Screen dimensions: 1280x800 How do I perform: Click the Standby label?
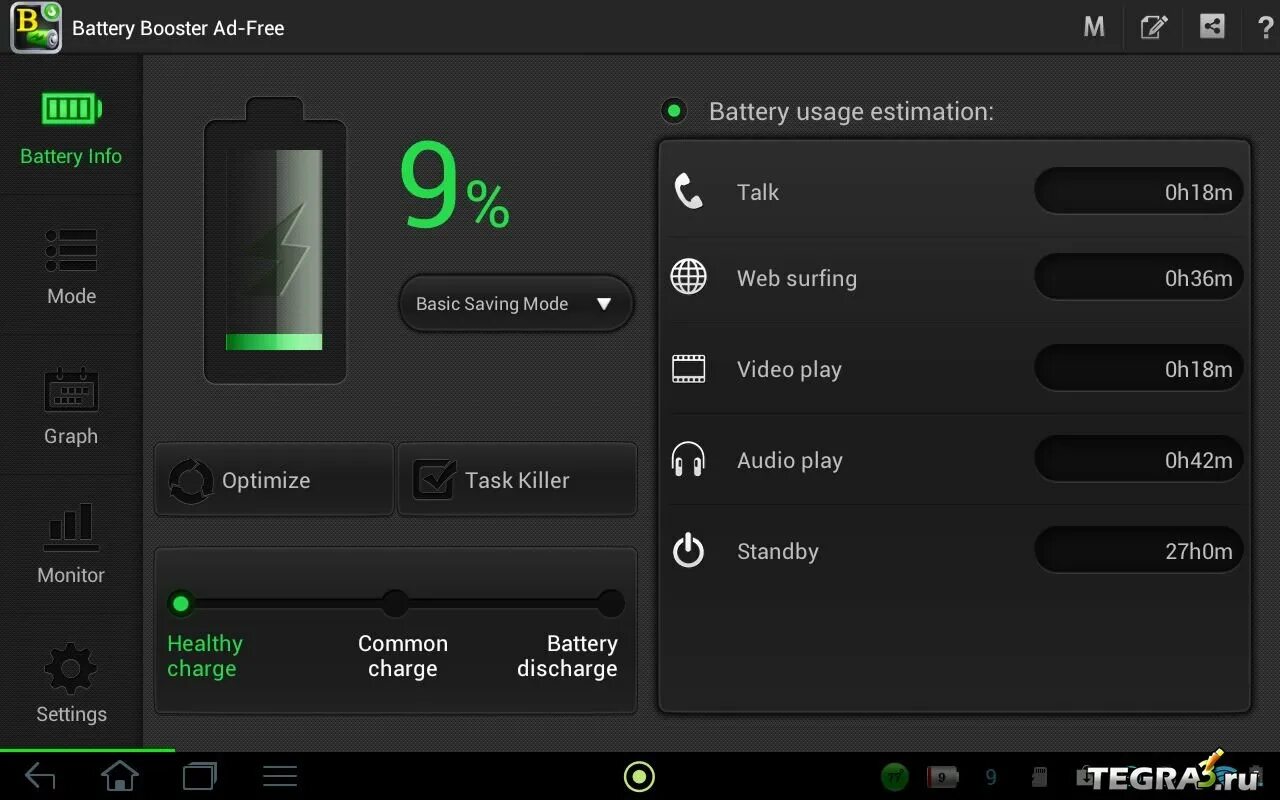pyautogui.click(x=778, y=551)
